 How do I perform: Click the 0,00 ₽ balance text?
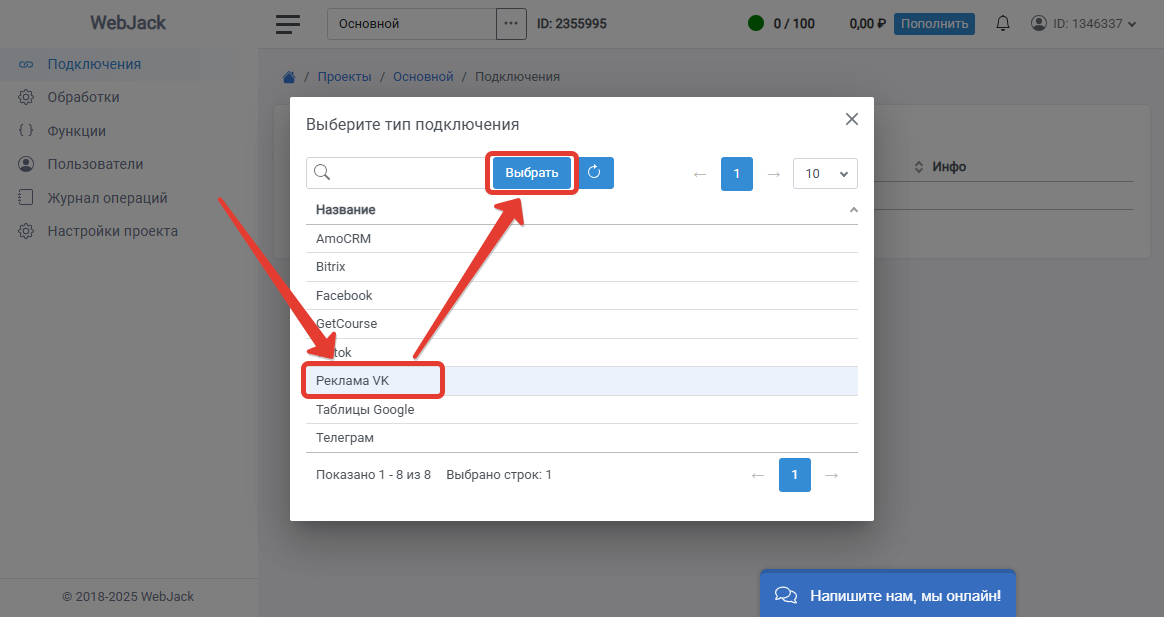click(x=868, y=24)
